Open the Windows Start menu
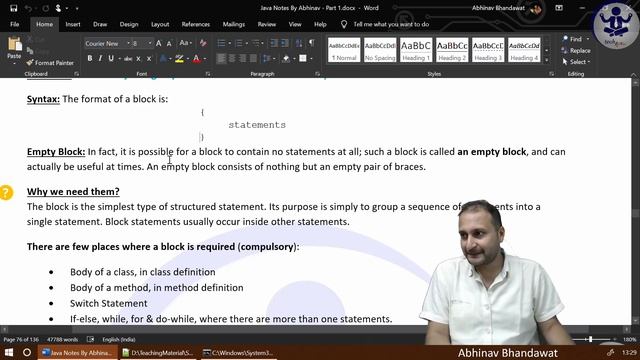The image size is (640, 360). coord(9,352)
